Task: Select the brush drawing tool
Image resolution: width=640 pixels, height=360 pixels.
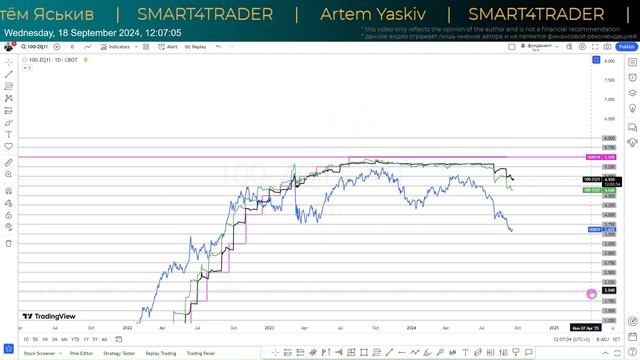Action: tap(9, 122)
